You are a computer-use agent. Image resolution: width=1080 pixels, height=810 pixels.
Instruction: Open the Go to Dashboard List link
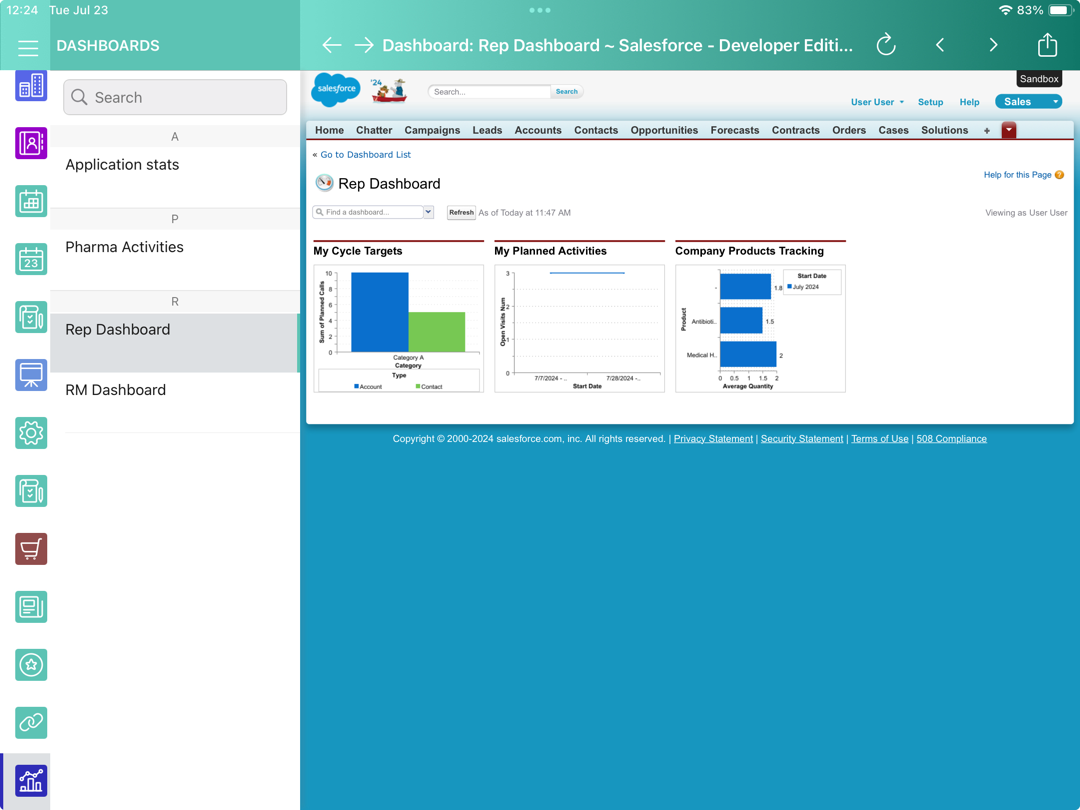point(364,155)
